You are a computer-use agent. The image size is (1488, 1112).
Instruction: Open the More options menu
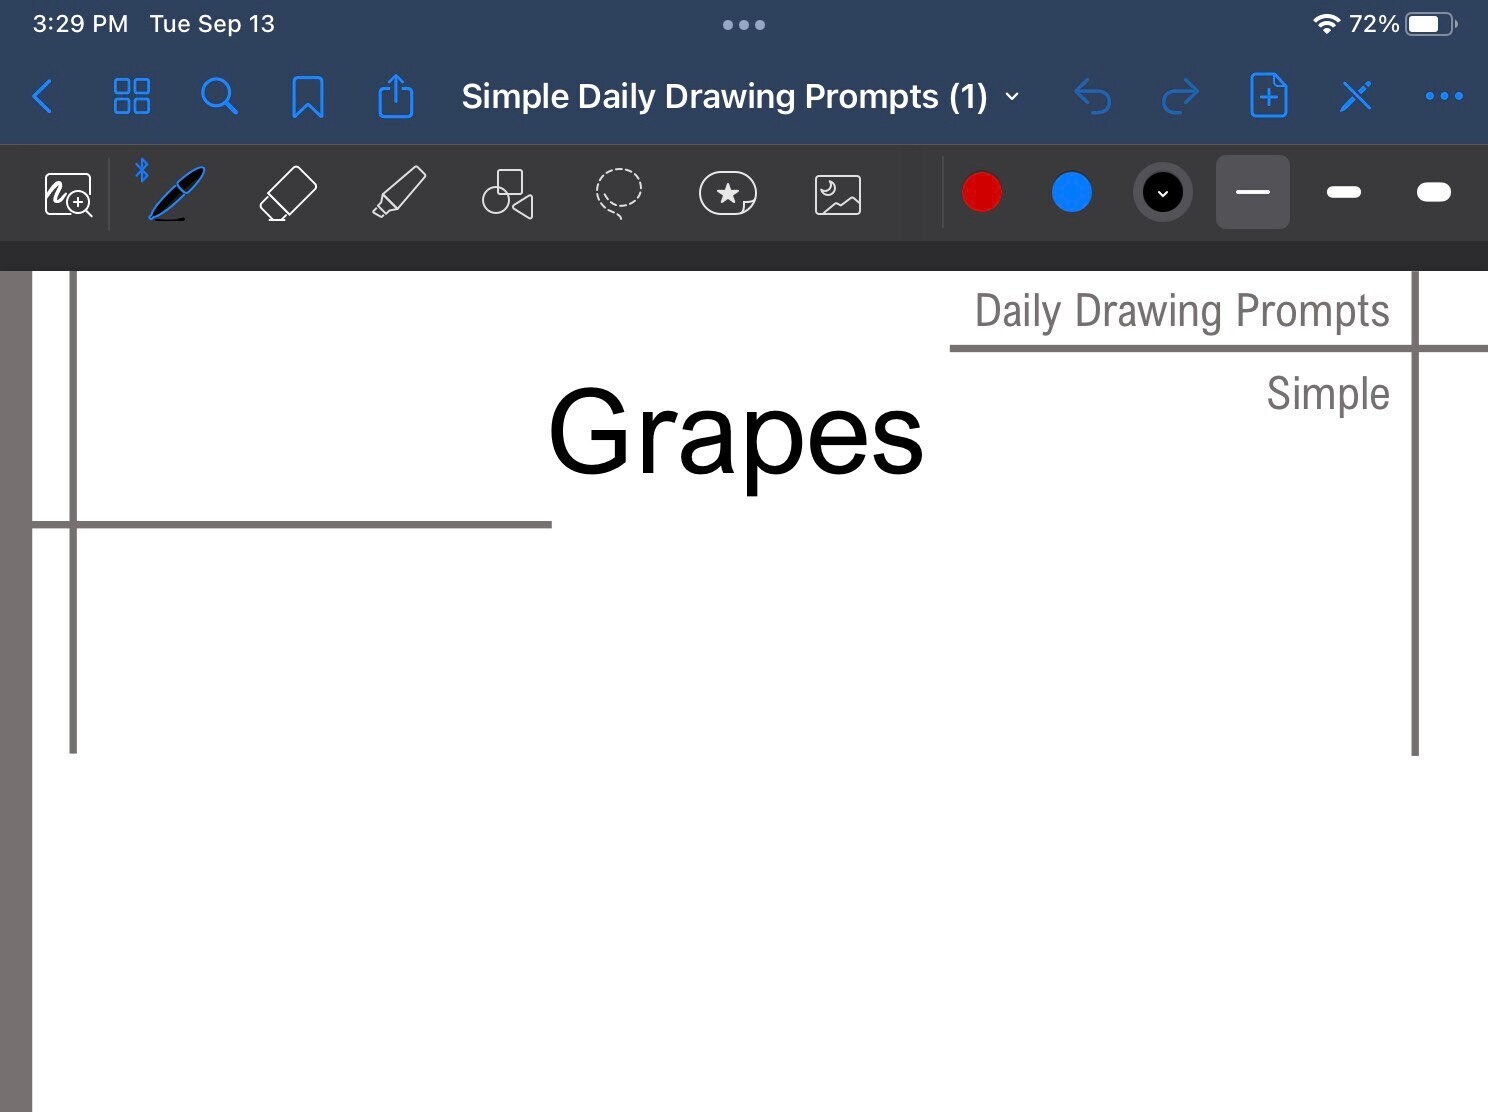pyautogui.click(x=1443, y=96)
